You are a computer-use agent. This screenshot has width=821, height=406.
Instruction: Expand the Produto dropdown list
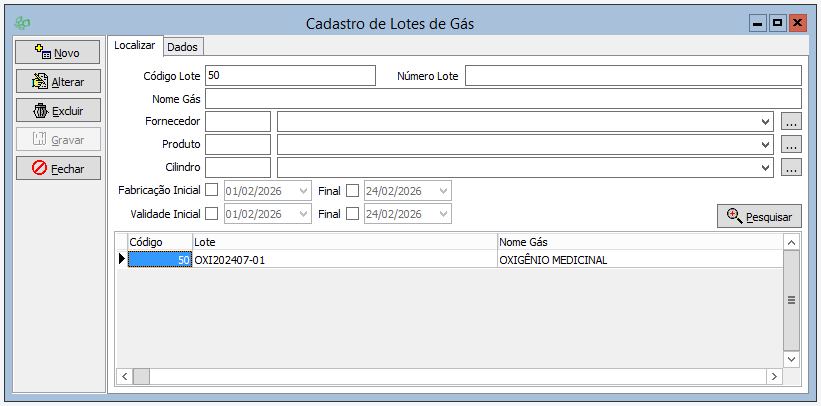point(765,145)
